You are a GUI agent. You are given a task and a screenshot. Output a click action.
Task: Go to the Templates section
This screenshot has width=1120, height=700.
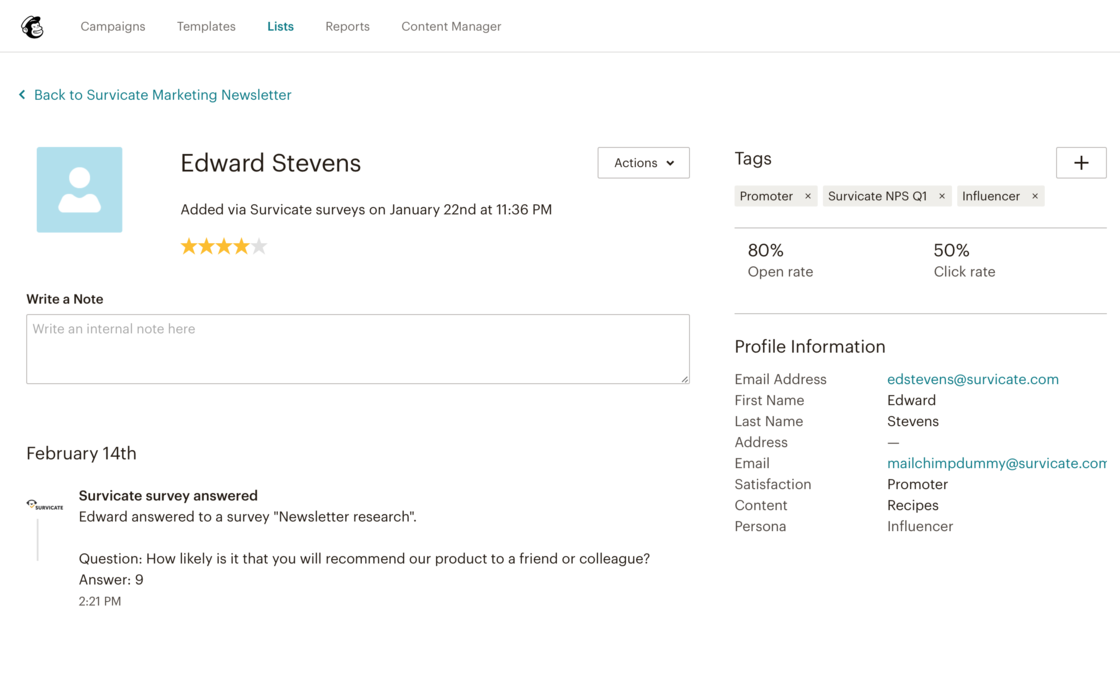(x=206, y=27)
